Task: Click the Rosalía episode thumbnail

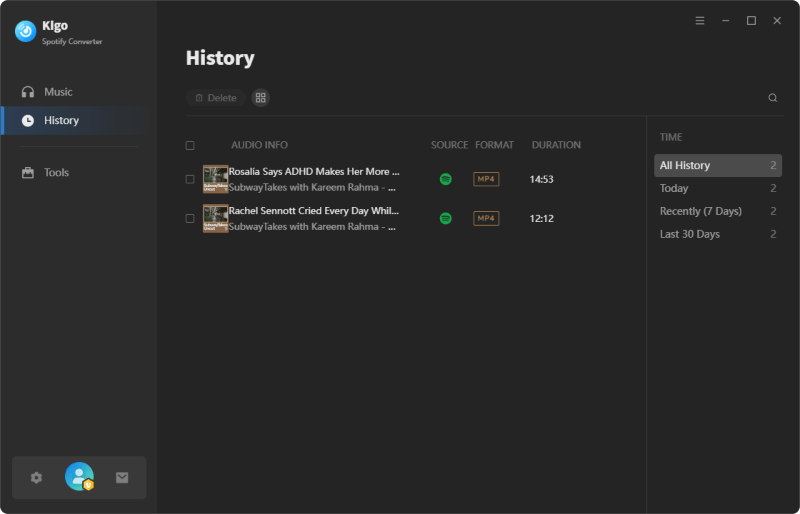Action: coord(215,179)
